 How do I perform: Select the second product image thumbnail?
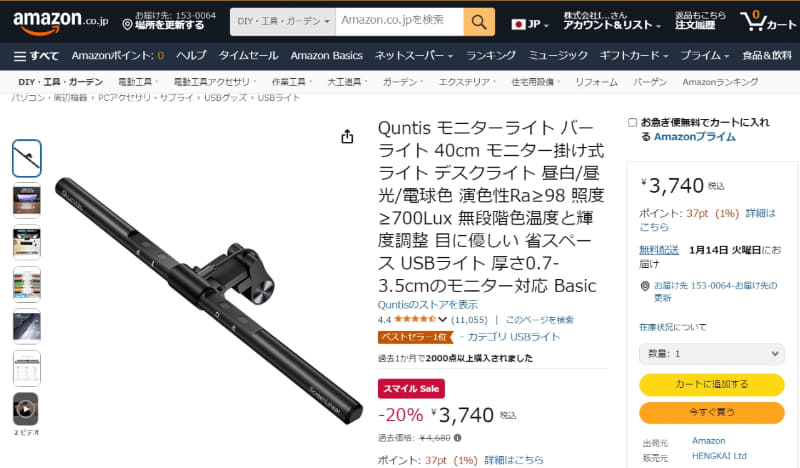point(27,201)
